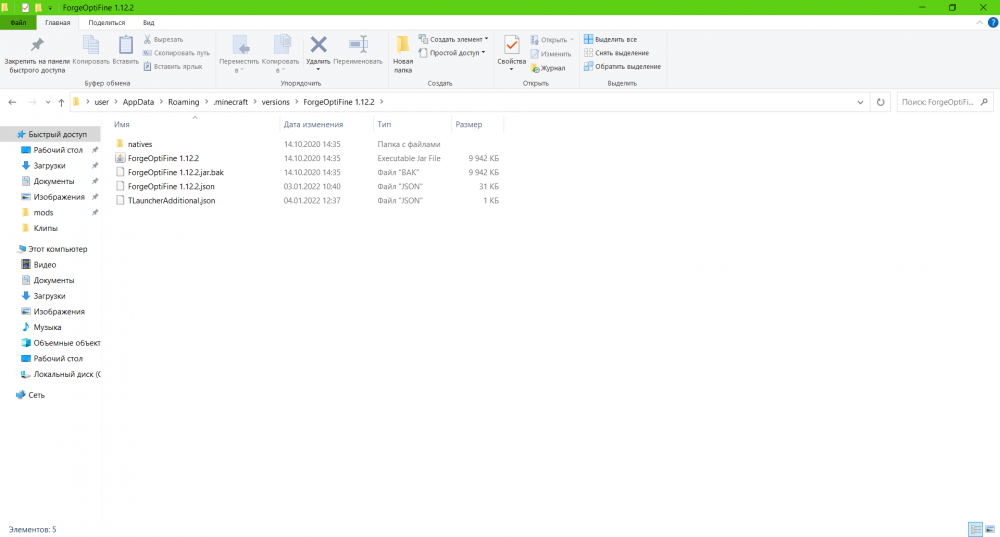Open Создать элемент (New item) dropdown
The height and width of the screenshot is (537, 1000).
[x=453, y=40]
